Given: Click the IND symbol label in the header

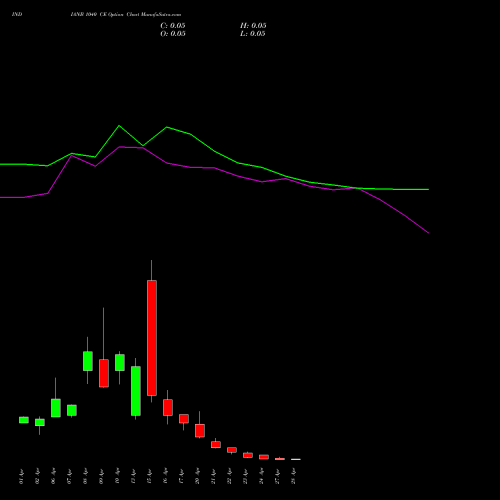Looking at the screenshot, I should point(17,15).
